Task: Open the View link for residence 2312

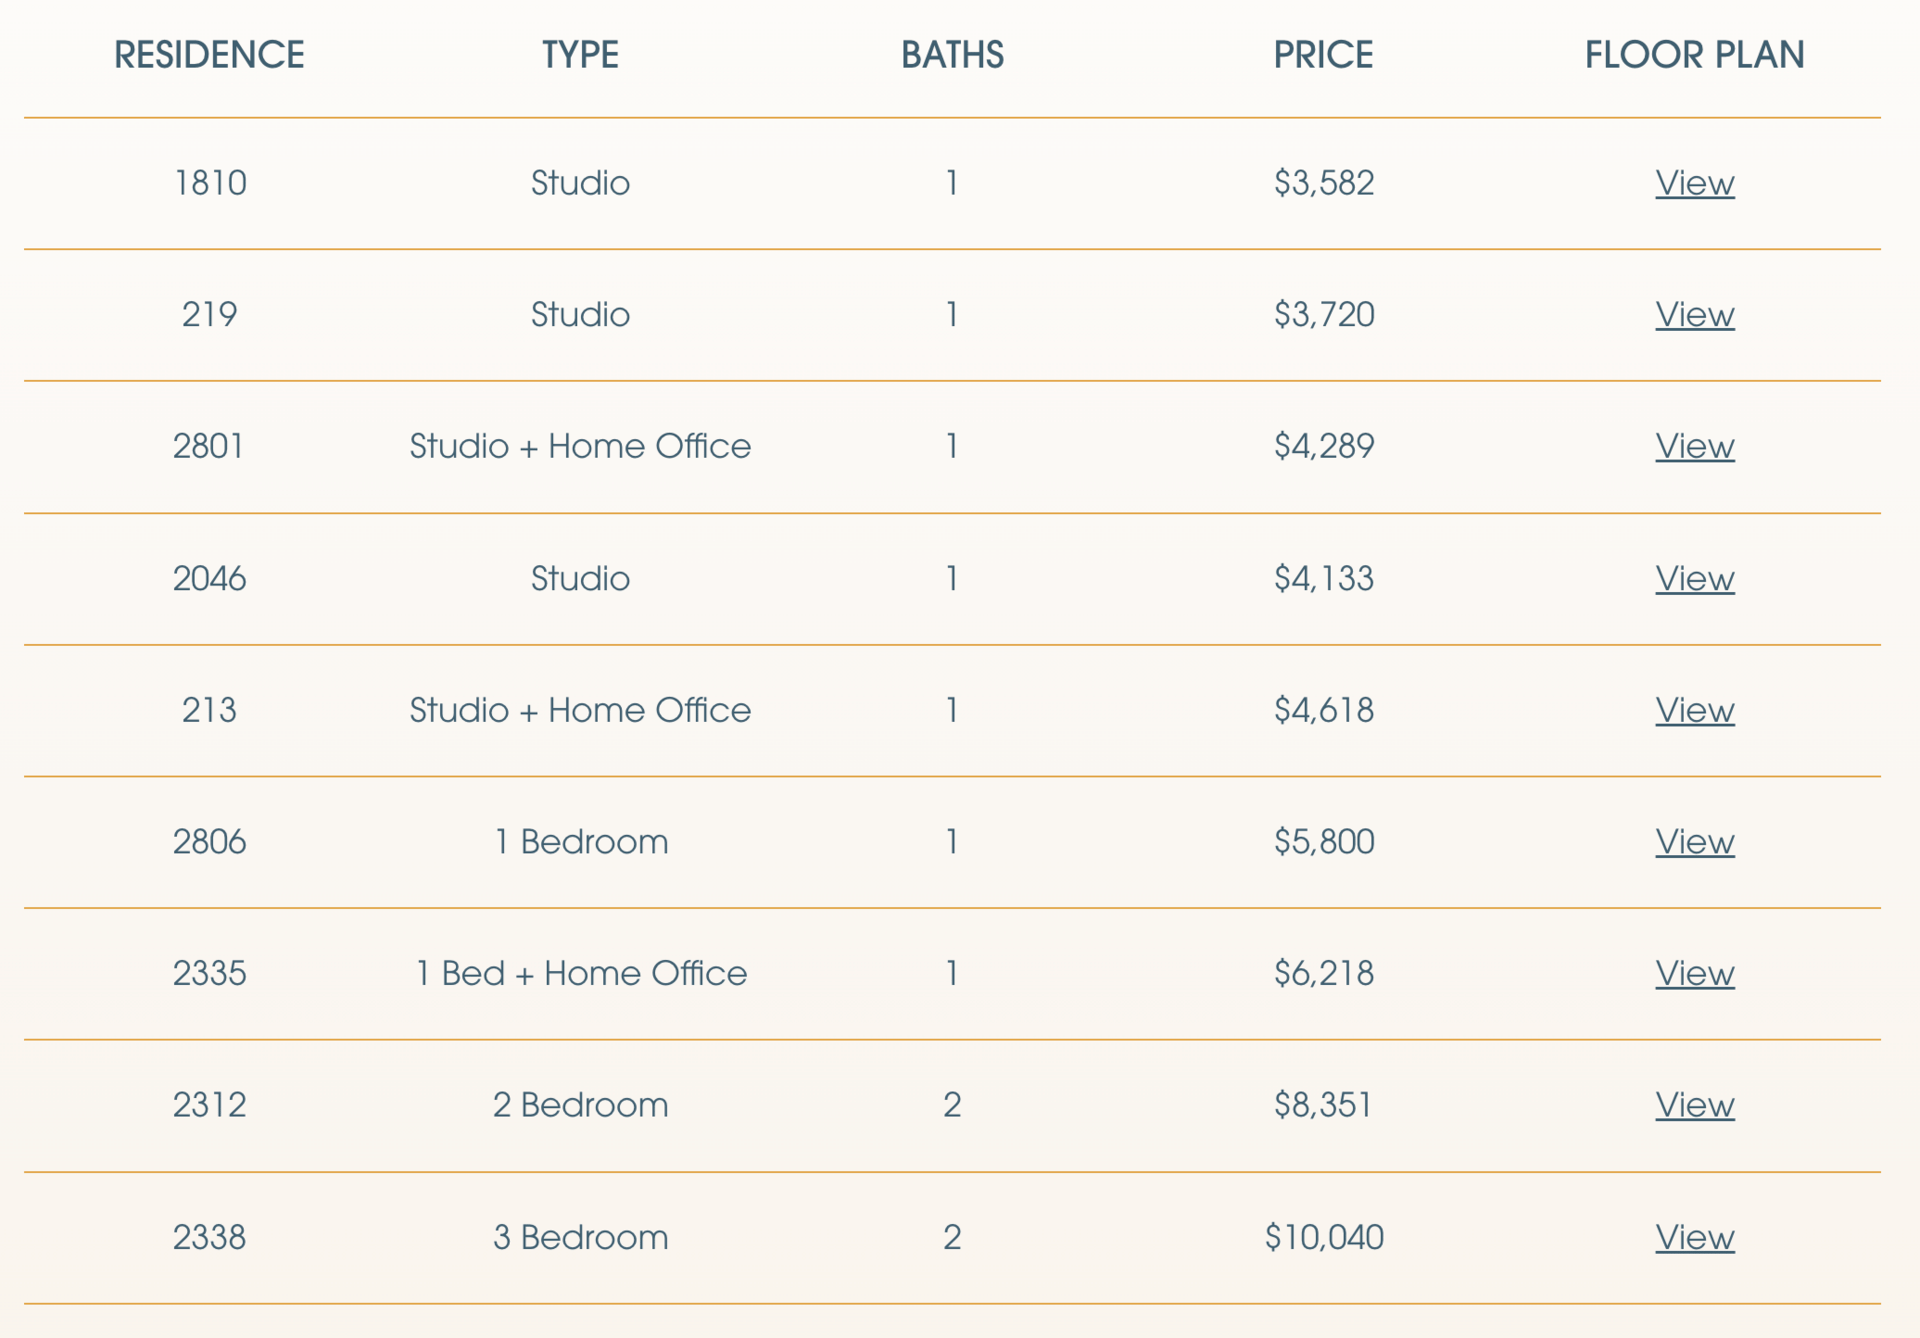Action: (x=1694, y=1105)
